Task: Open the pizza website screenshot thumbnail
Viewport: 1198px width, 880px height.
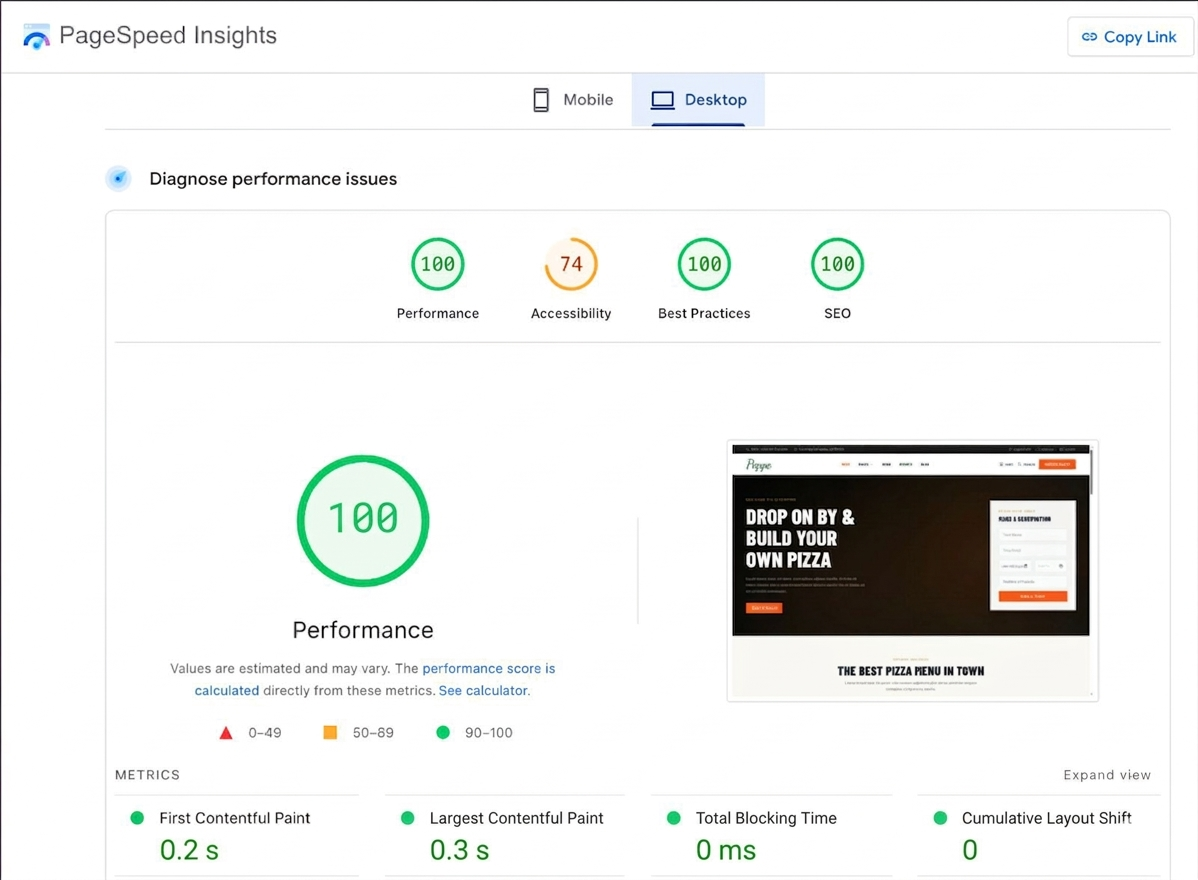Action: point(912,571)
